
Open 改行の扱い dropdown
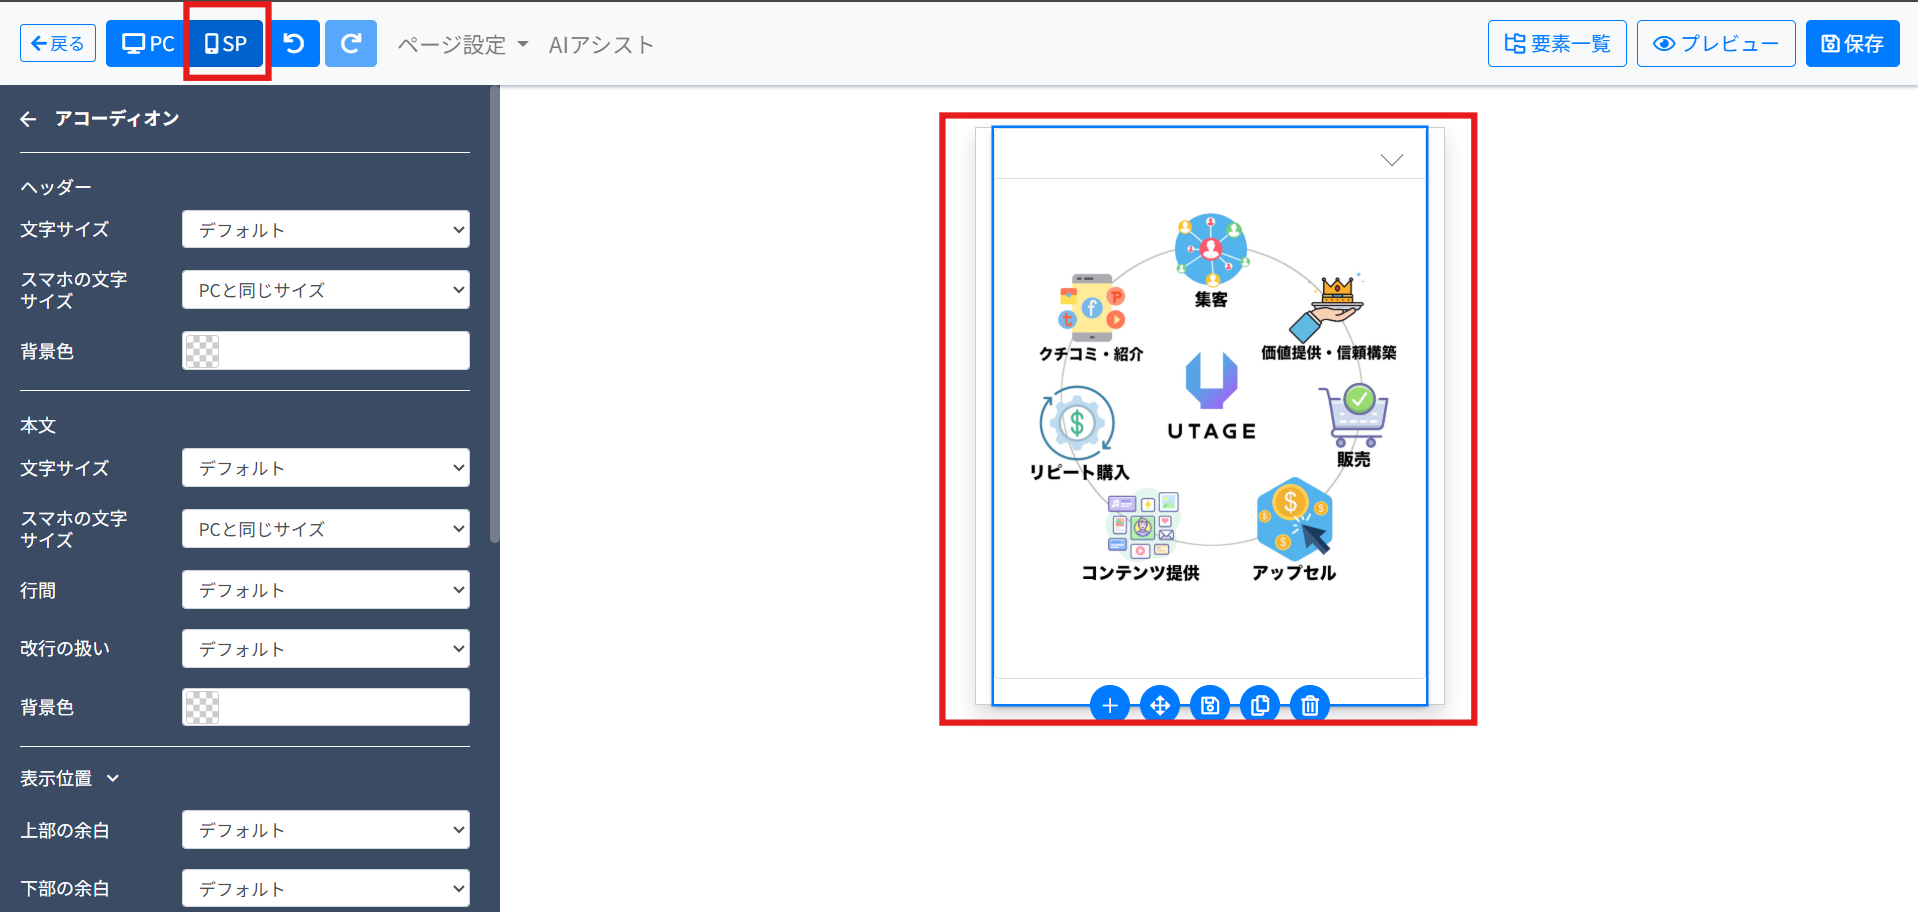[326, 649]
